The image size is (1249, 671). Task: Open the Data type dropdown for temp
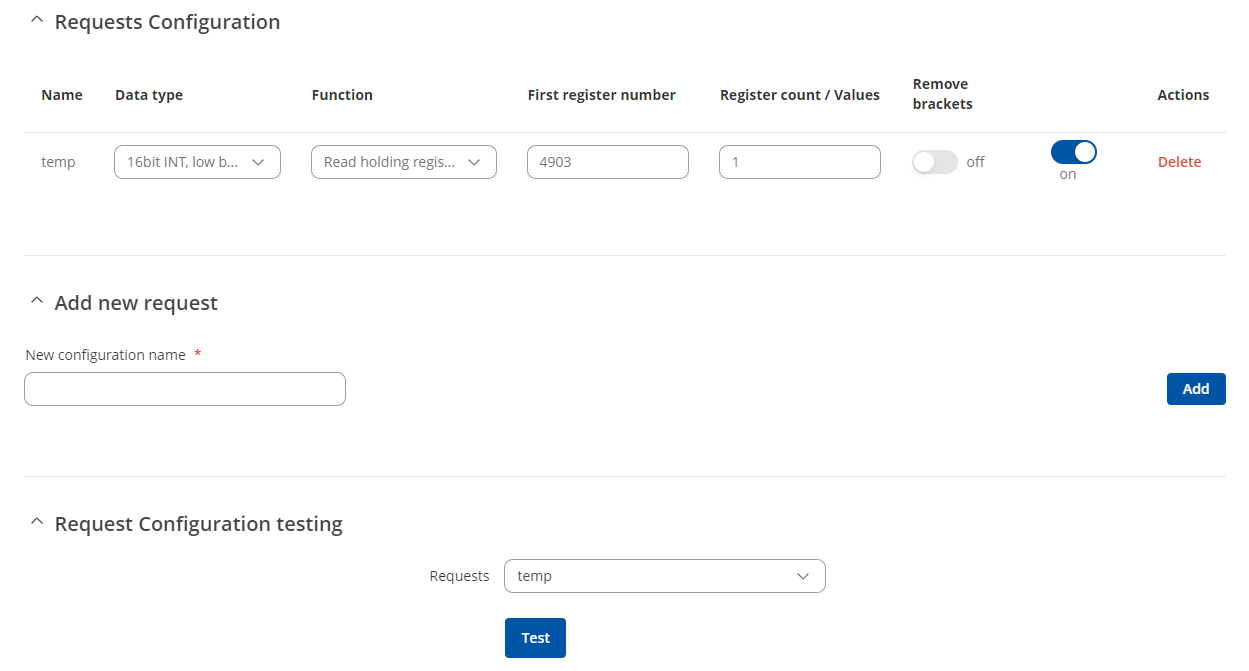coord(198,162)
